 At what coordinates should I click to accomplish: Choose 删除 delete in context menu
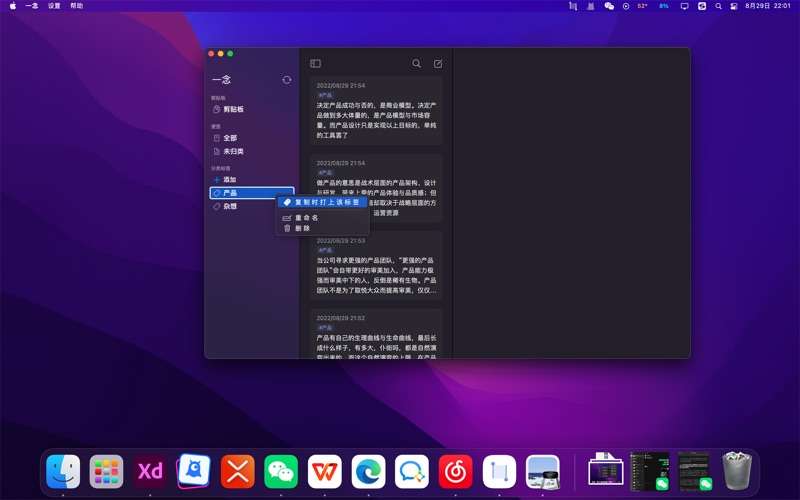coord(302,228)
